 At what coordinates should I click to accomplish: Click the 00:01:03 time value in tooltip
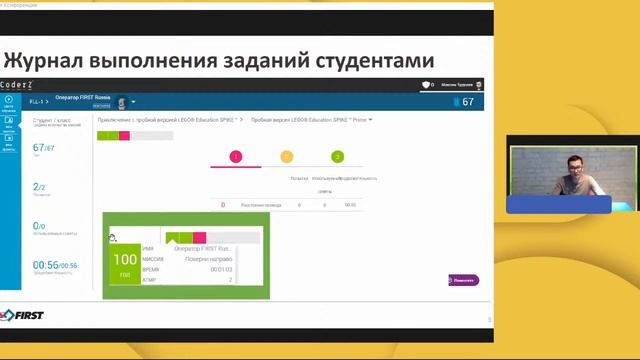click(221, 270)
